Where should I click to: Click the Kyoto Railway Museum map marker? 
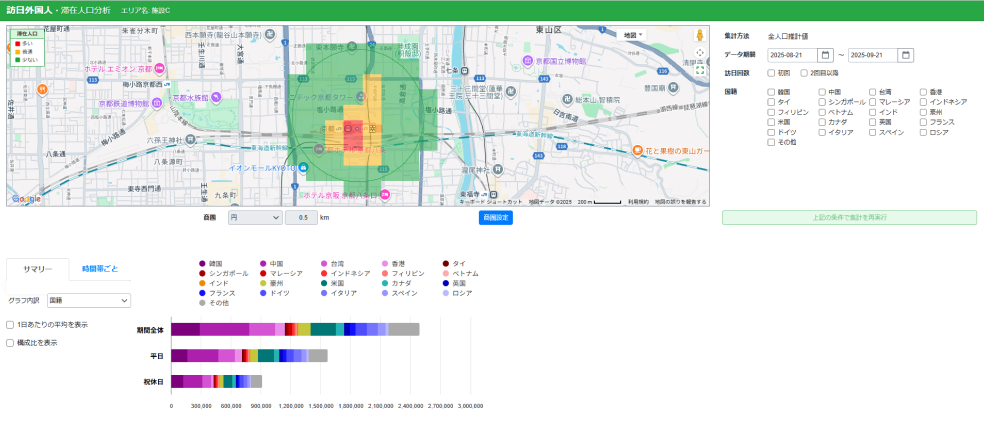pos(158,102)
